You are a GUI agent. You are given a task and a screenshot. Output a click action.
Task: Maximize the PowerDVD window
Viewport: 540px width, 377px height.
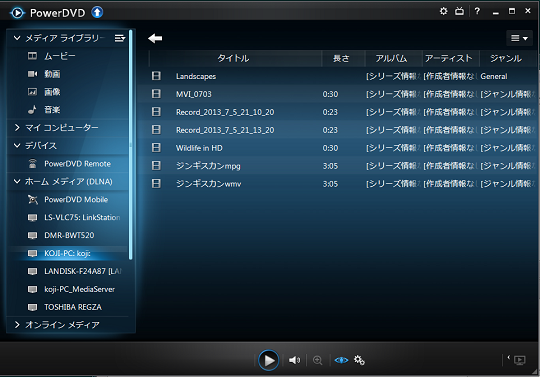[x=512, y=11]
